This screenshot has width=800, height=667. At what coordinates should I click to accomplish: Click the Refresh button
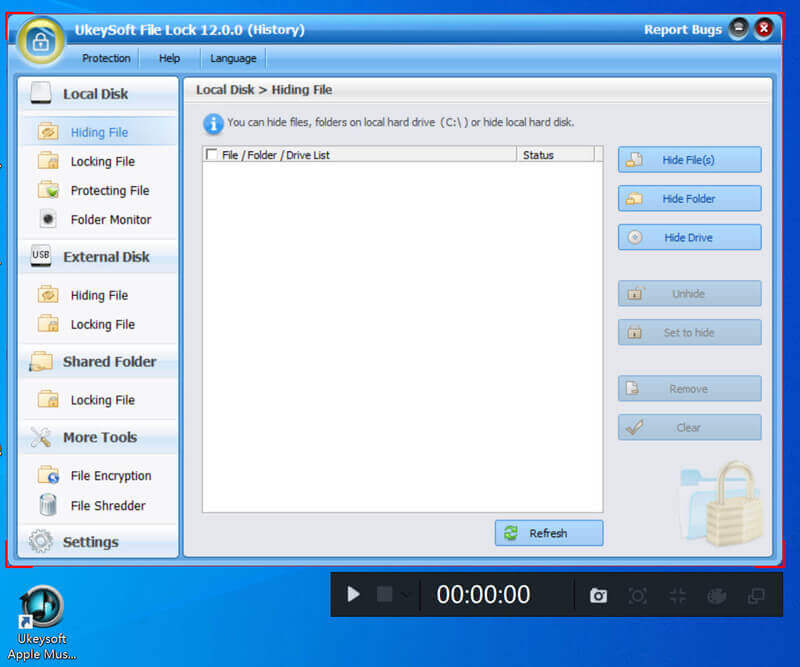click(549, 533)
